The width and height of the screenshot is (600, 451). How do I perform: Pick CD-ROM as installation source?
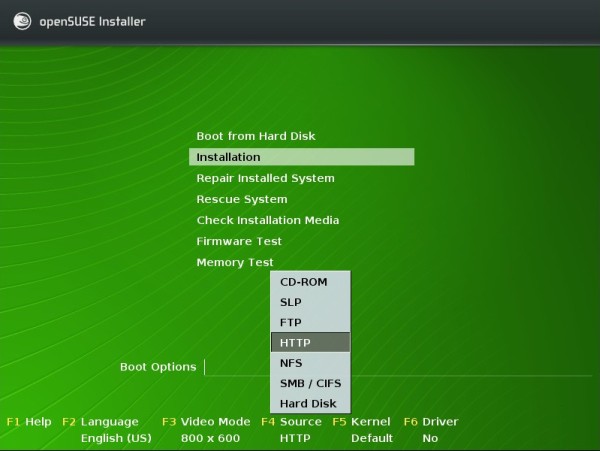[310, 282]
